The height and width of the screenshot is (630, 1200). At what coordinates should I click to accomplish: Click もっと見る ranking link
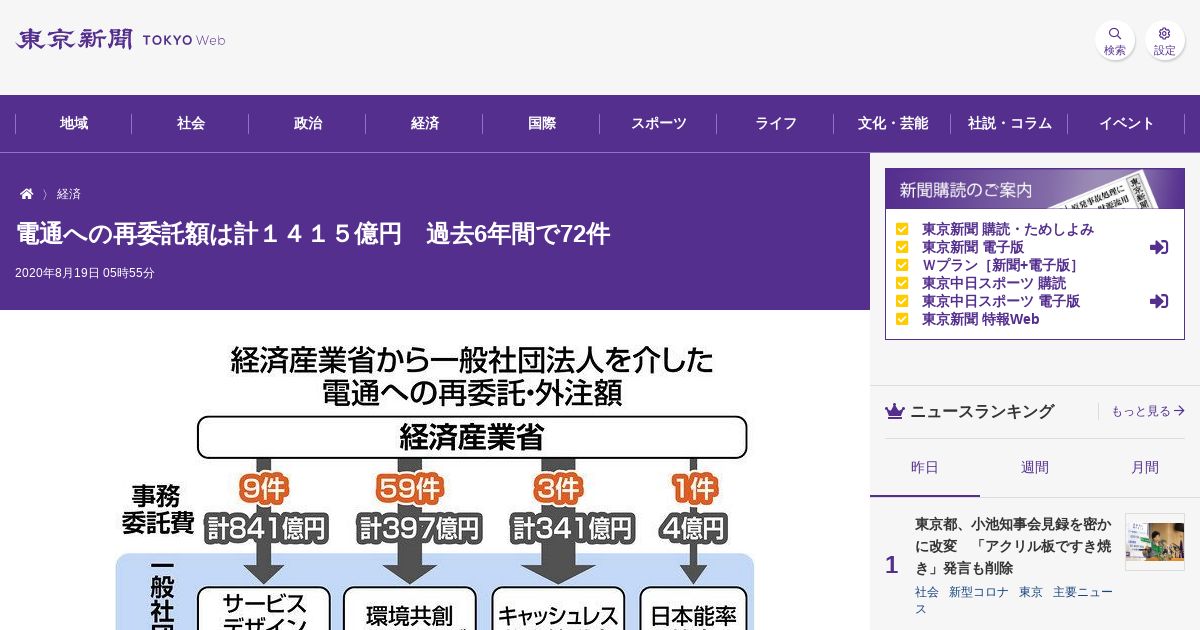tap(1148, 411)
